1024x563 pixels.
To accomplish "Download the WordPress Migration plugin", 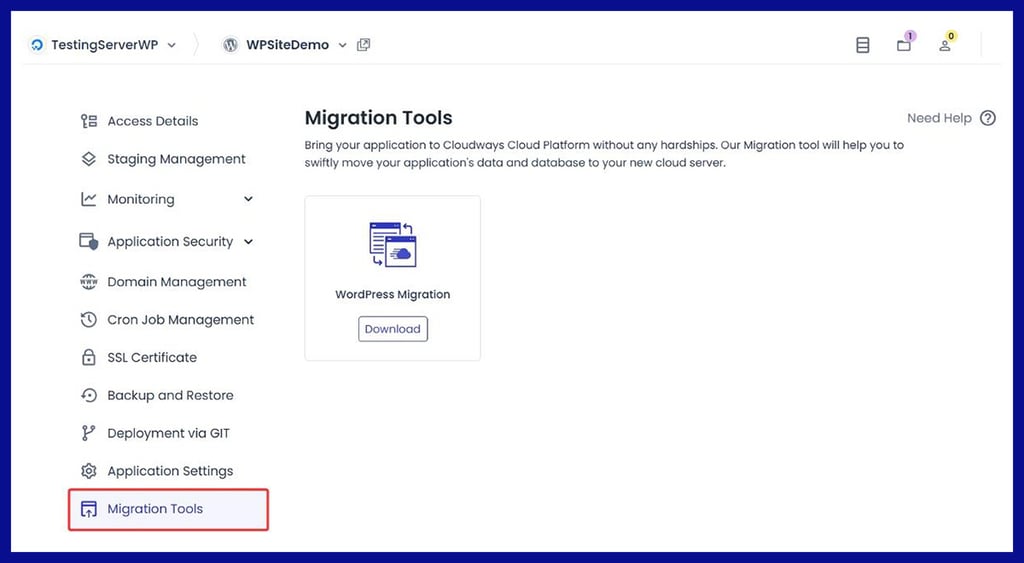I will [392, 329].
